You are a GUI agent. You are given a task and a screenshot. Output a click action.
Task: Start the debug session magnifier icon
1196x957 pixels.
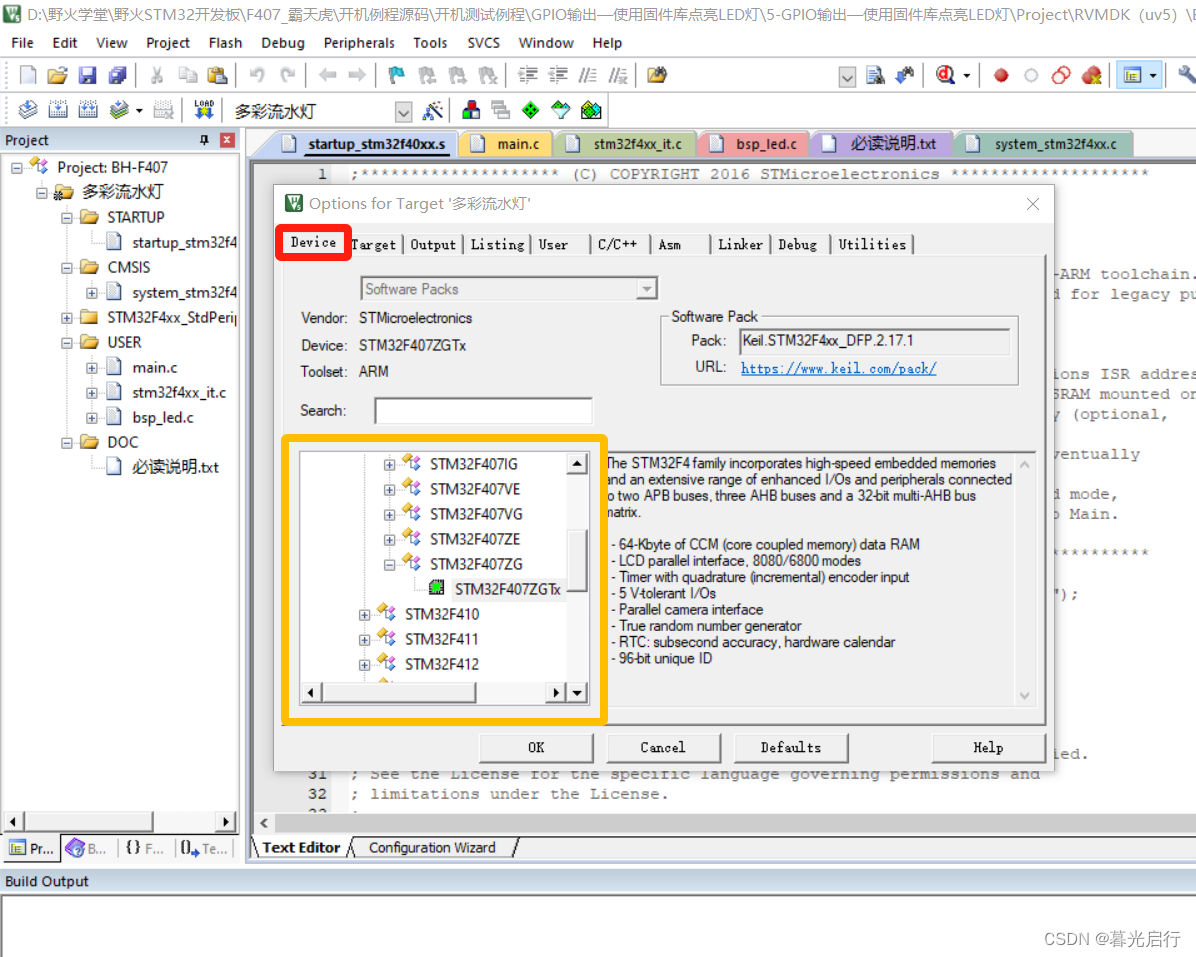pyautogui.click(x=946, y=75)
